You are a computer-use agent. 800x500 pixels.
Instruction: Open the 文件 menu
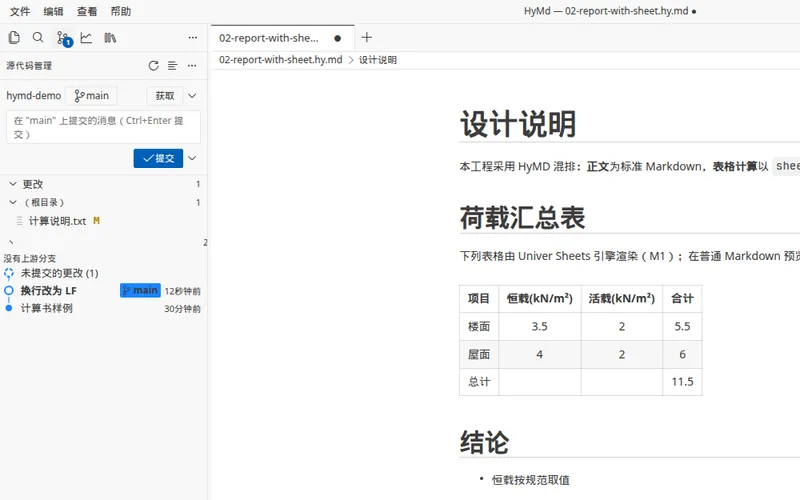click(x=20, y=11)
